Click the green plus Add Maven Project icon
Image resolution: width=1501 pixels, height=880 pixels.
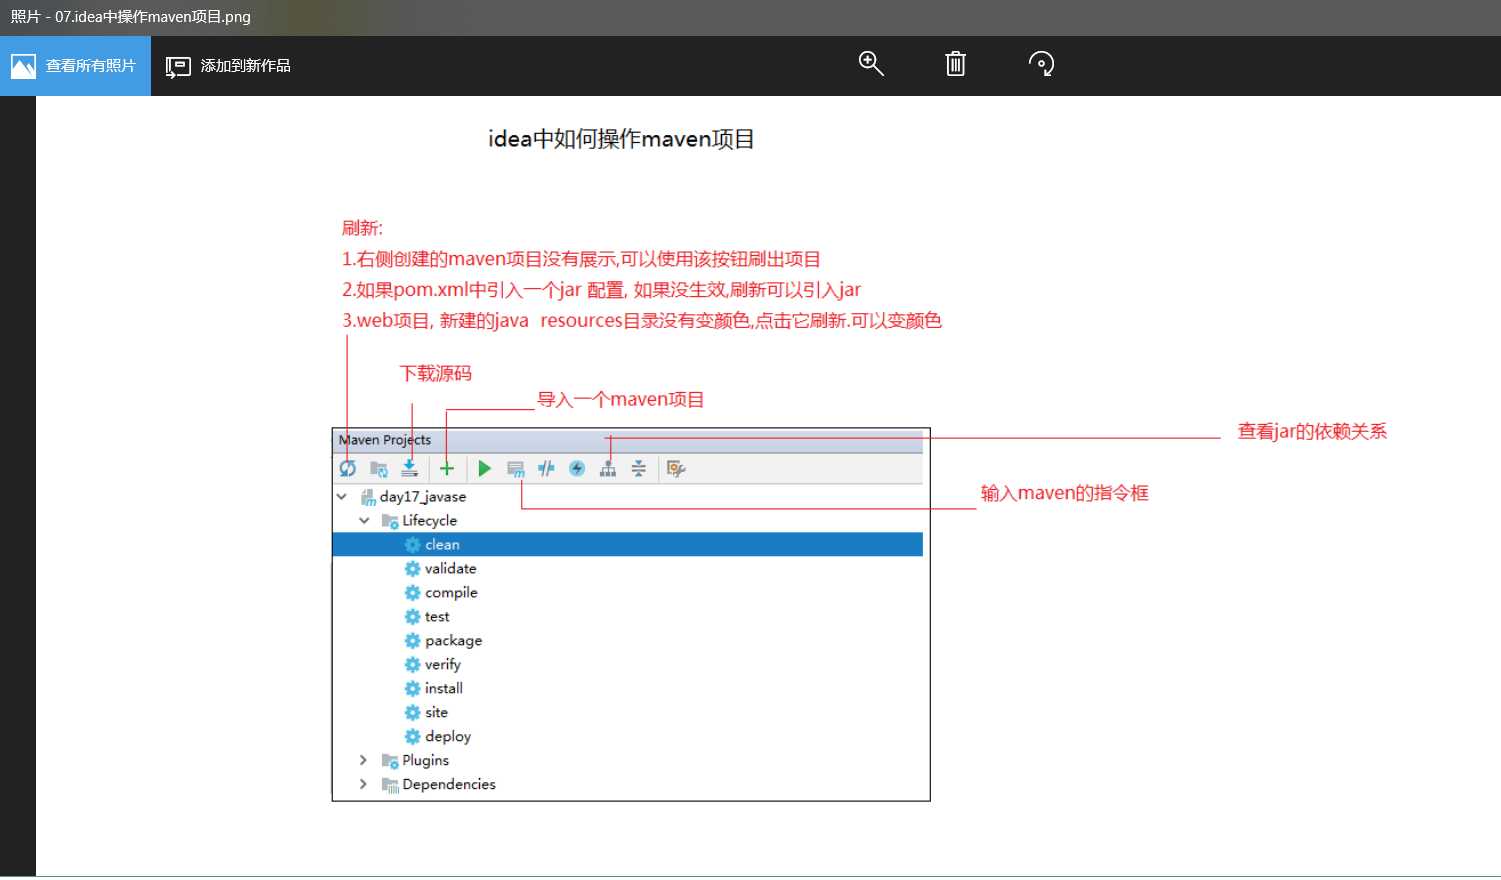pos(447,468)
